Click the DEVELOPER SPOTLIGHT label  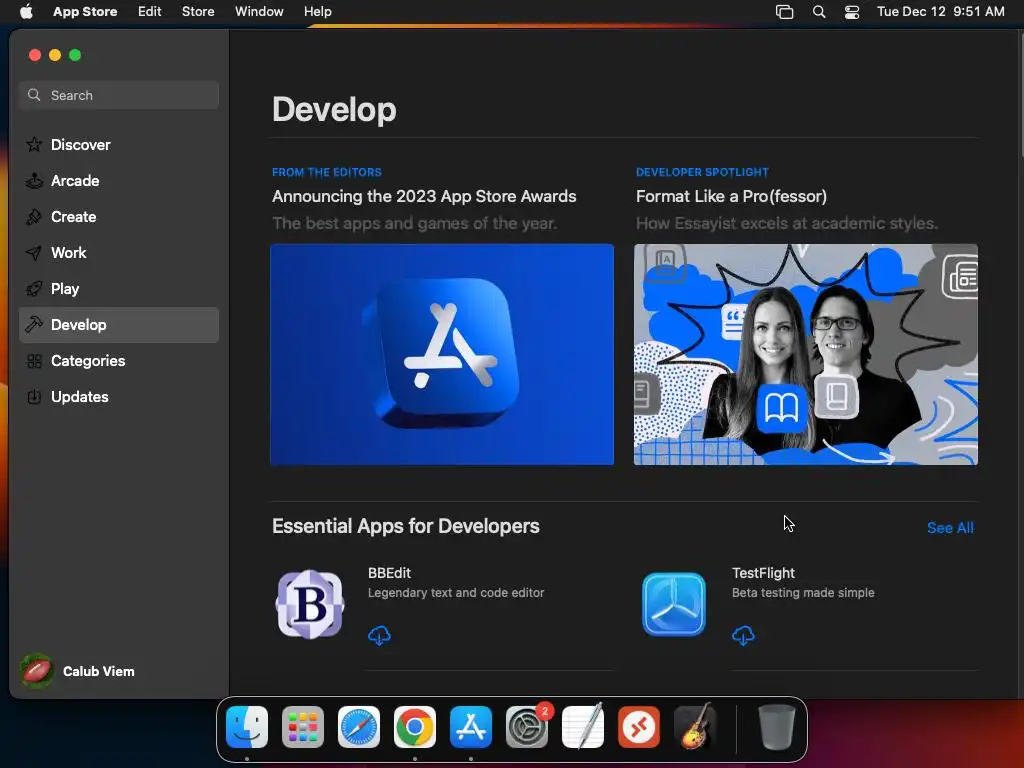tap(702, 172)
